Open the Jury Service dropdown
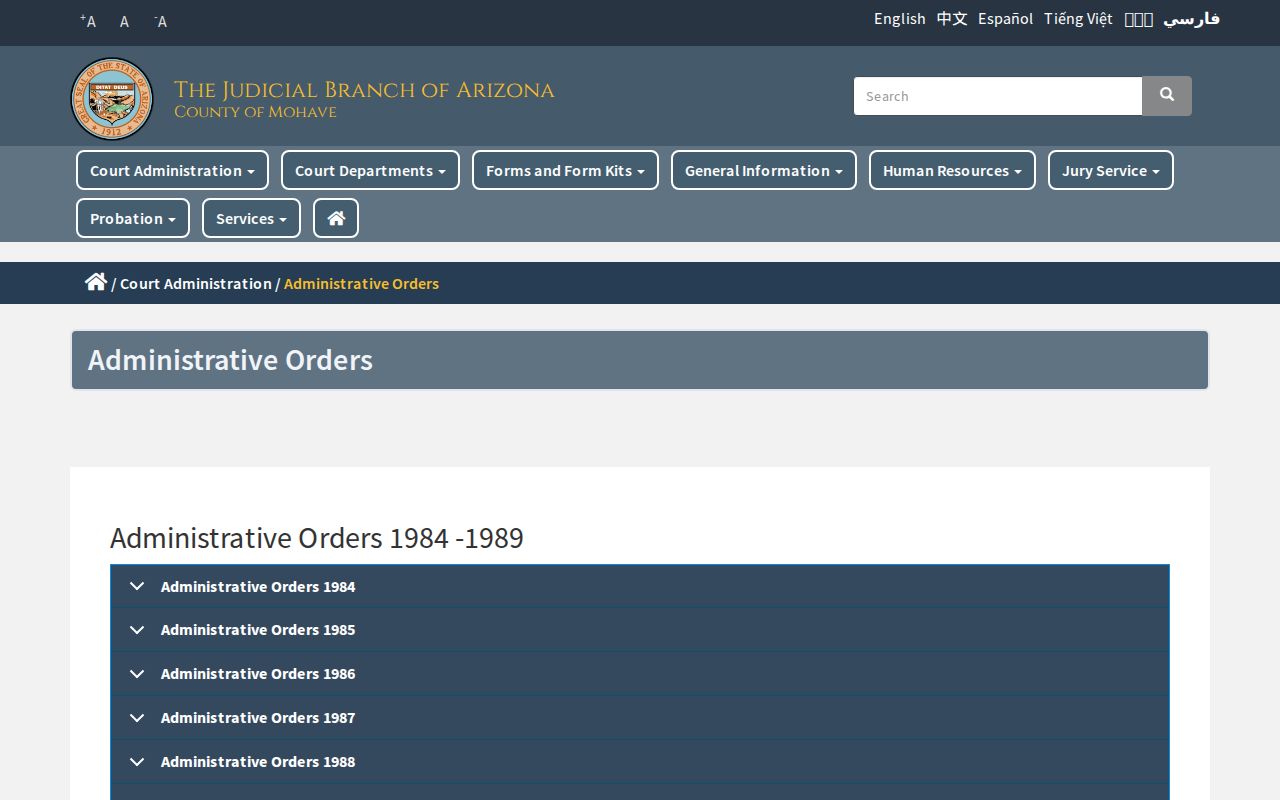 click(x=1111, y=170)
